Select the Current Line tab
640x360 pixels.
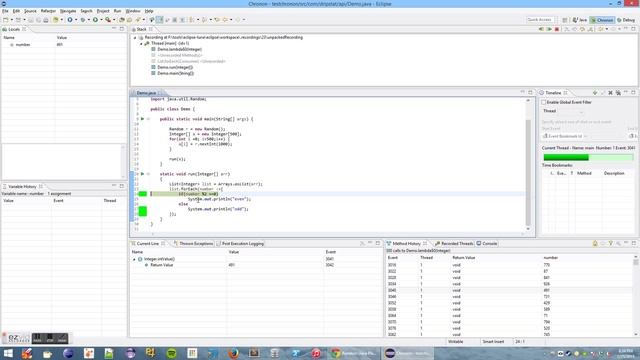tap(147, 244)
